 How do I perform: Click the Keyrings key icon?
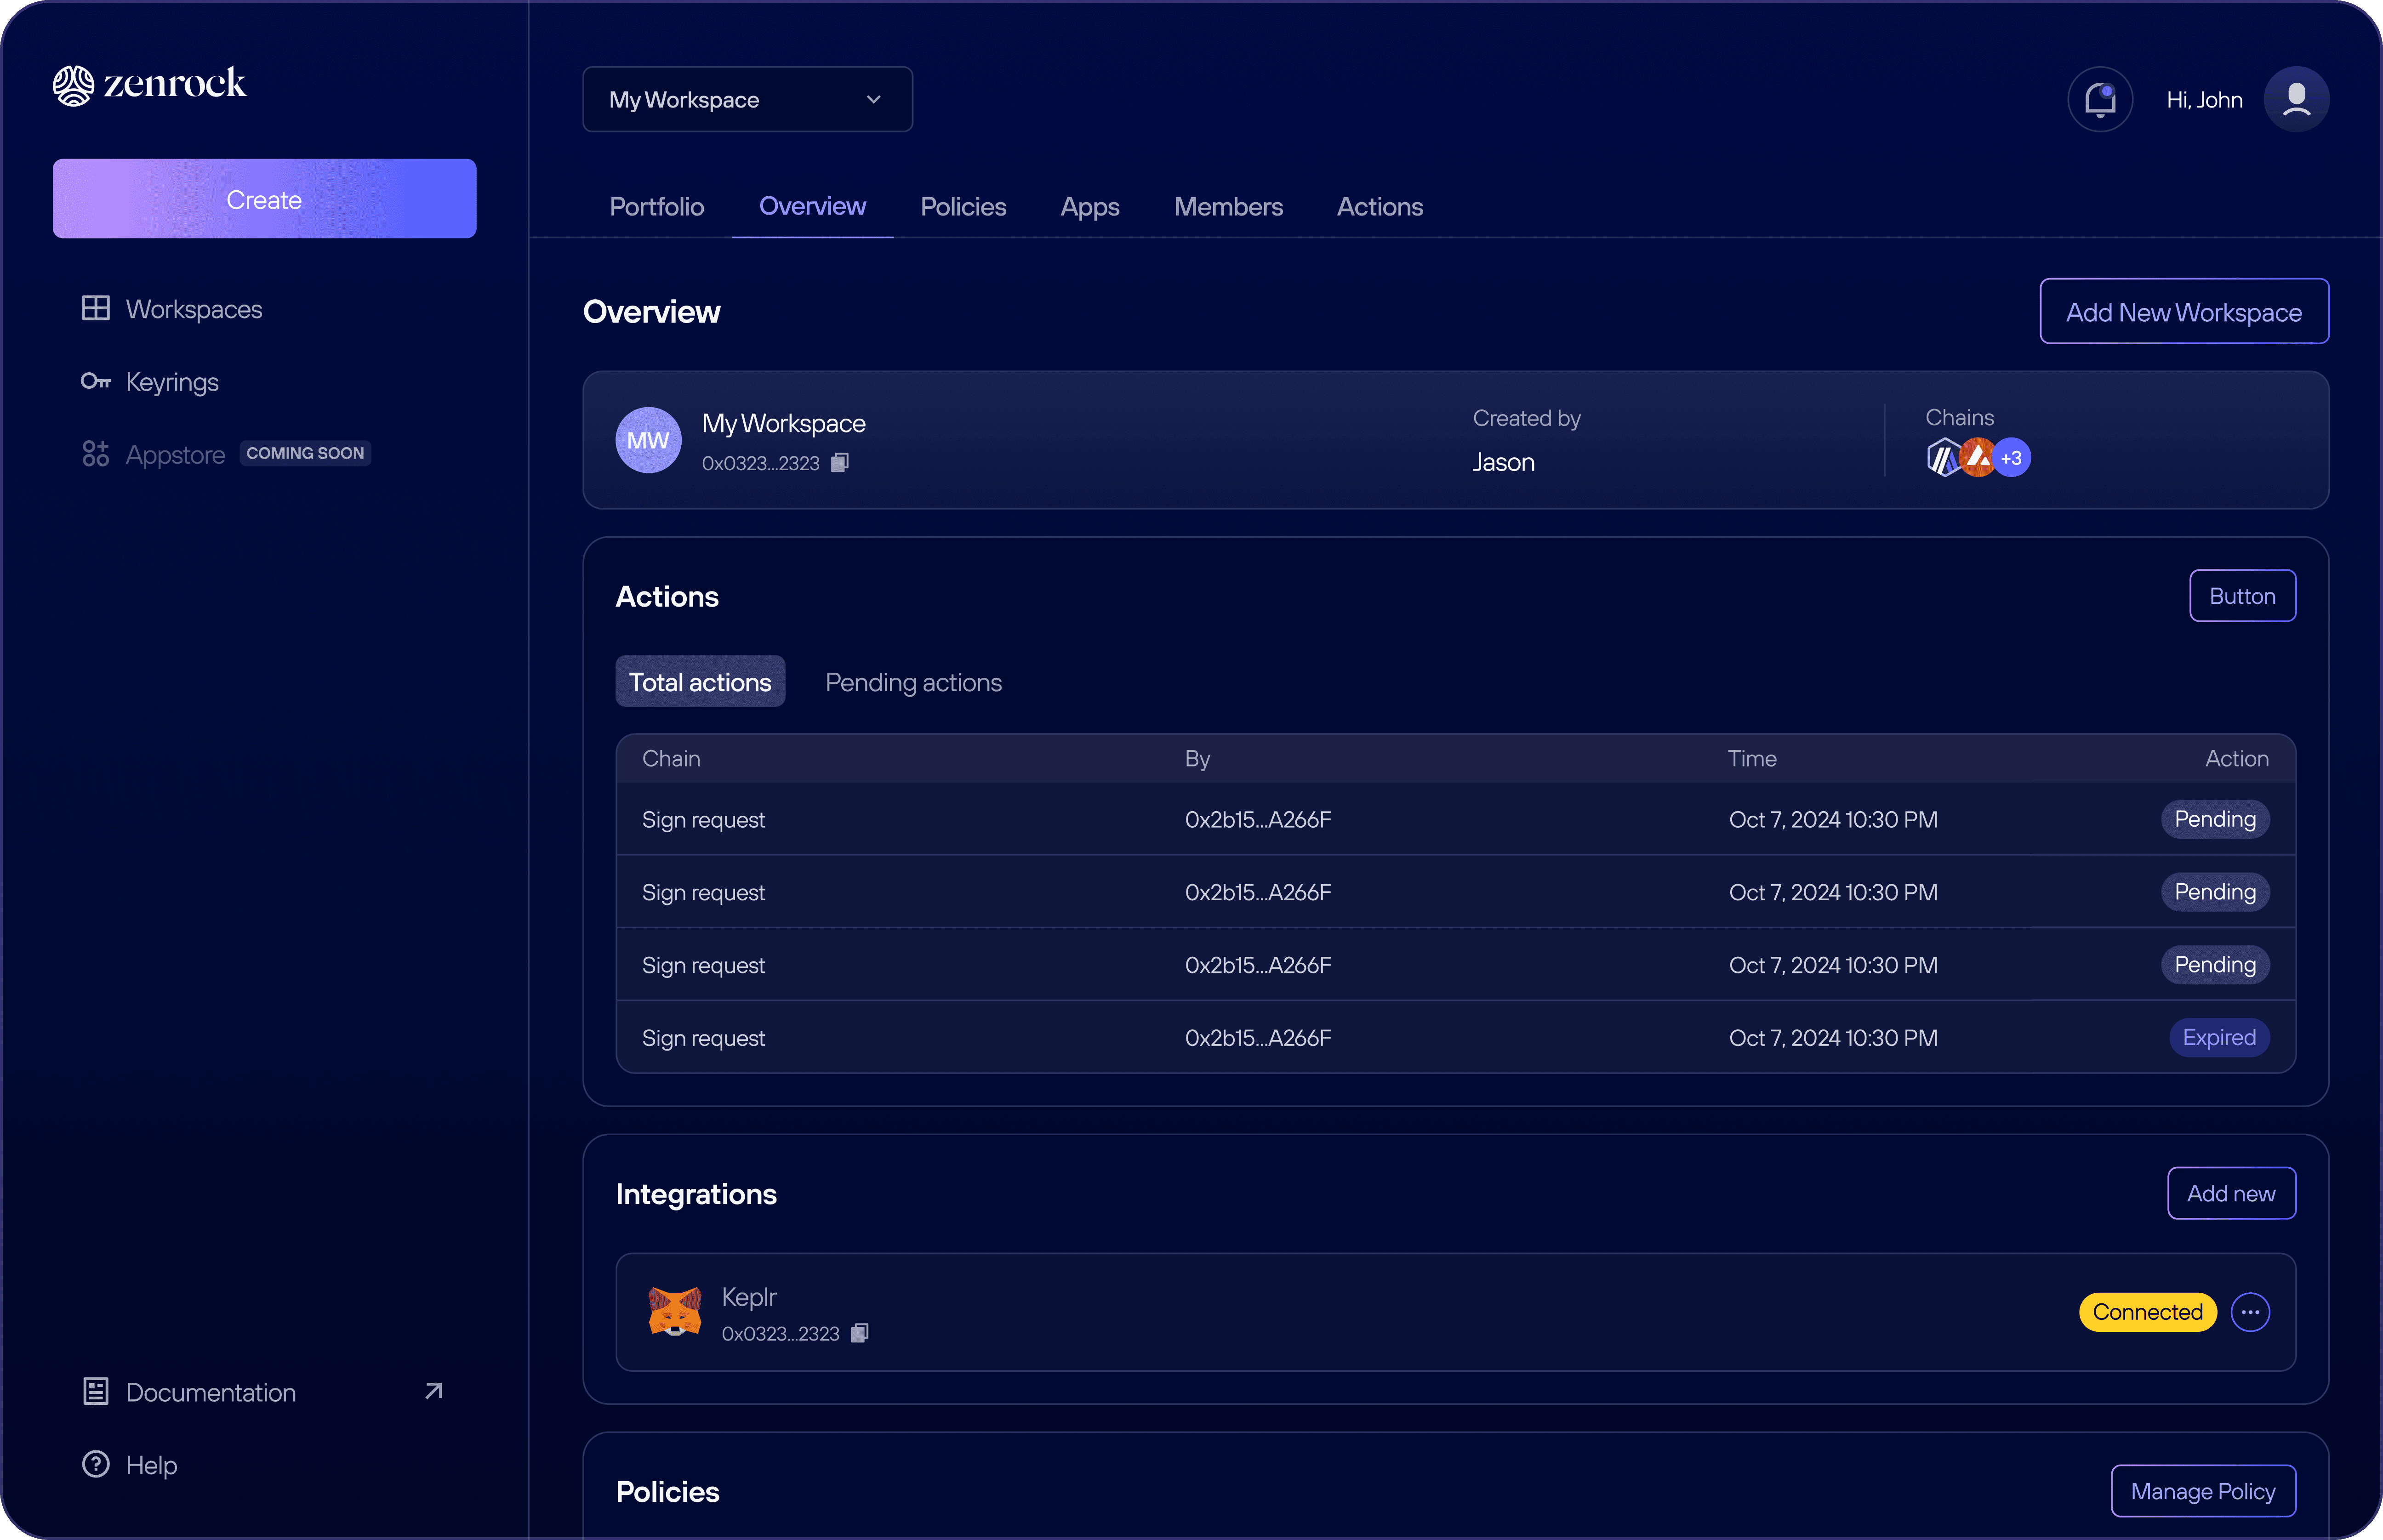95,381
